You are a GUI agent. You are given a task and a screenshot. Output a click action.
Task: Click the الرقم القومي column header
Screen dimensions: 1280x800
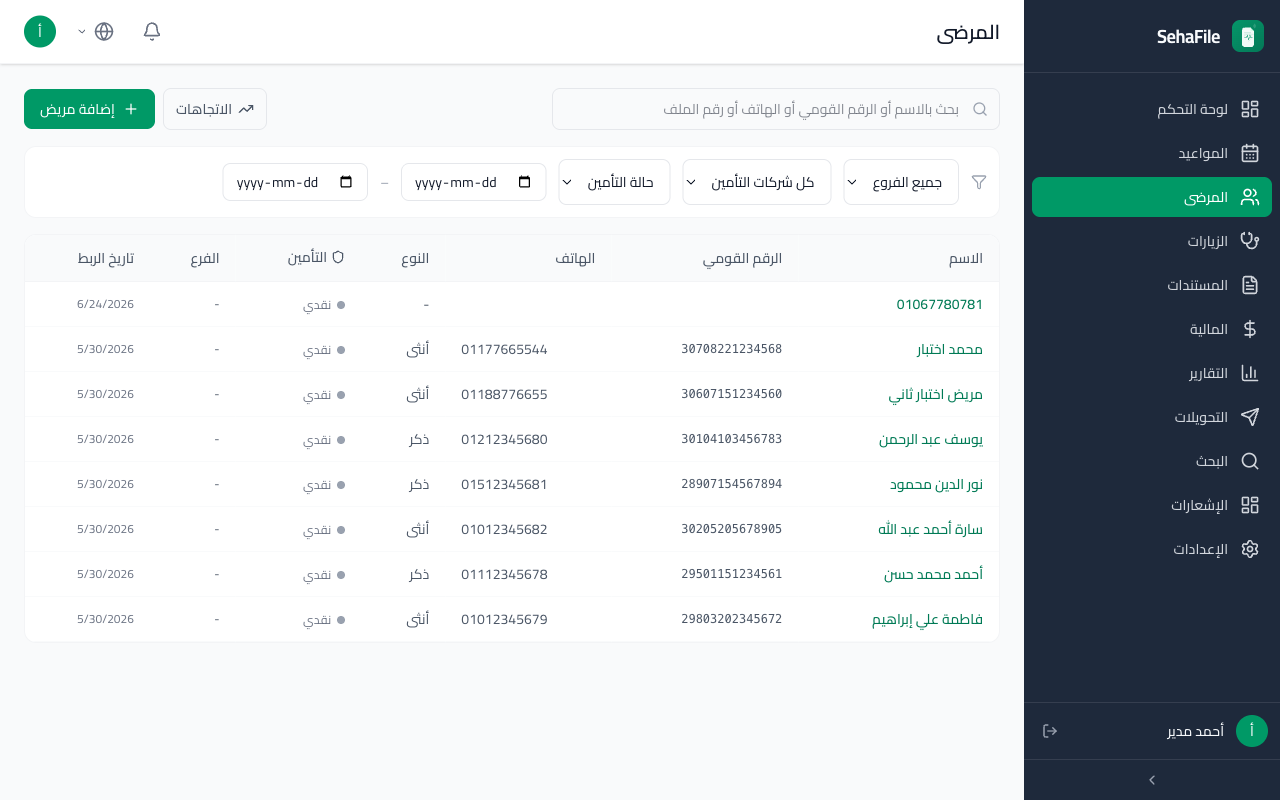click(x=742, y=258)
